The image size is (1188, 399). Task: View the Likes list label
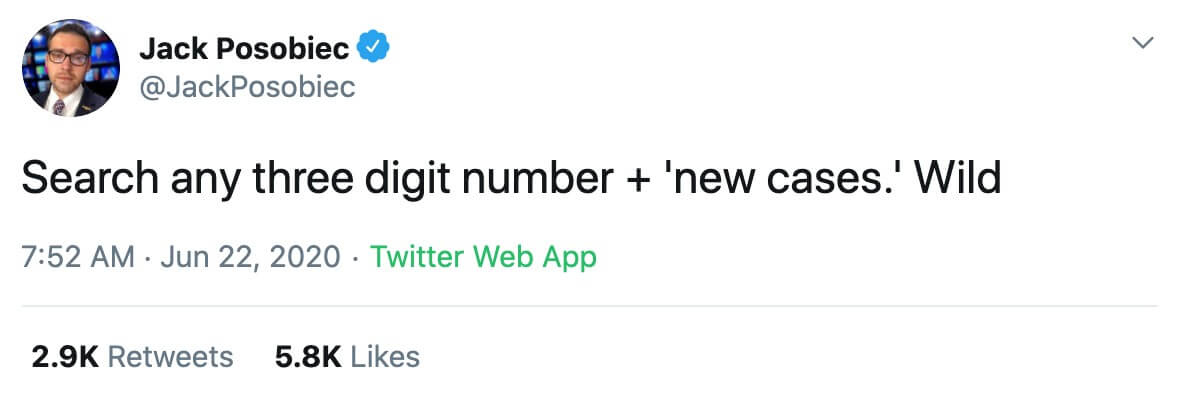click(x=384, y=356)
